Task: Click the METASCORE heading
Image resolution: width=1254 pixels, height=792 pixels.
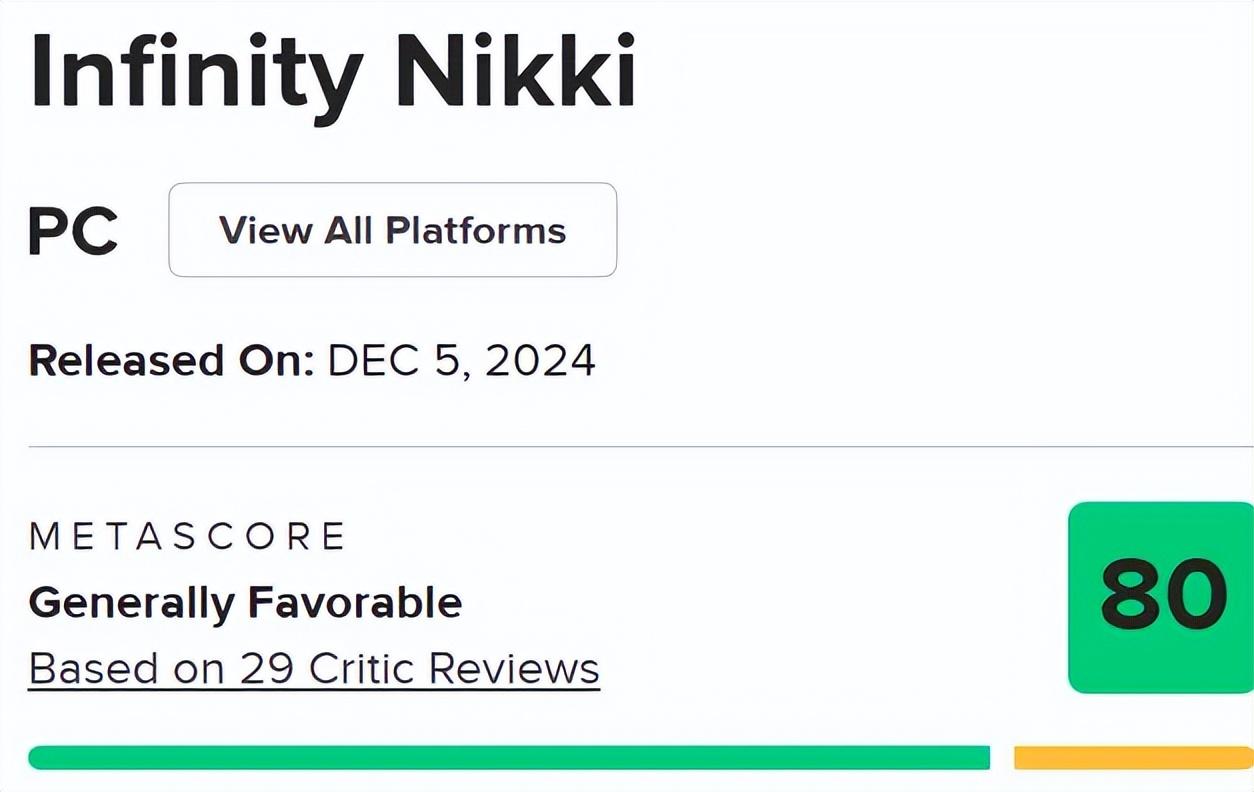Action: click(187, 537)
